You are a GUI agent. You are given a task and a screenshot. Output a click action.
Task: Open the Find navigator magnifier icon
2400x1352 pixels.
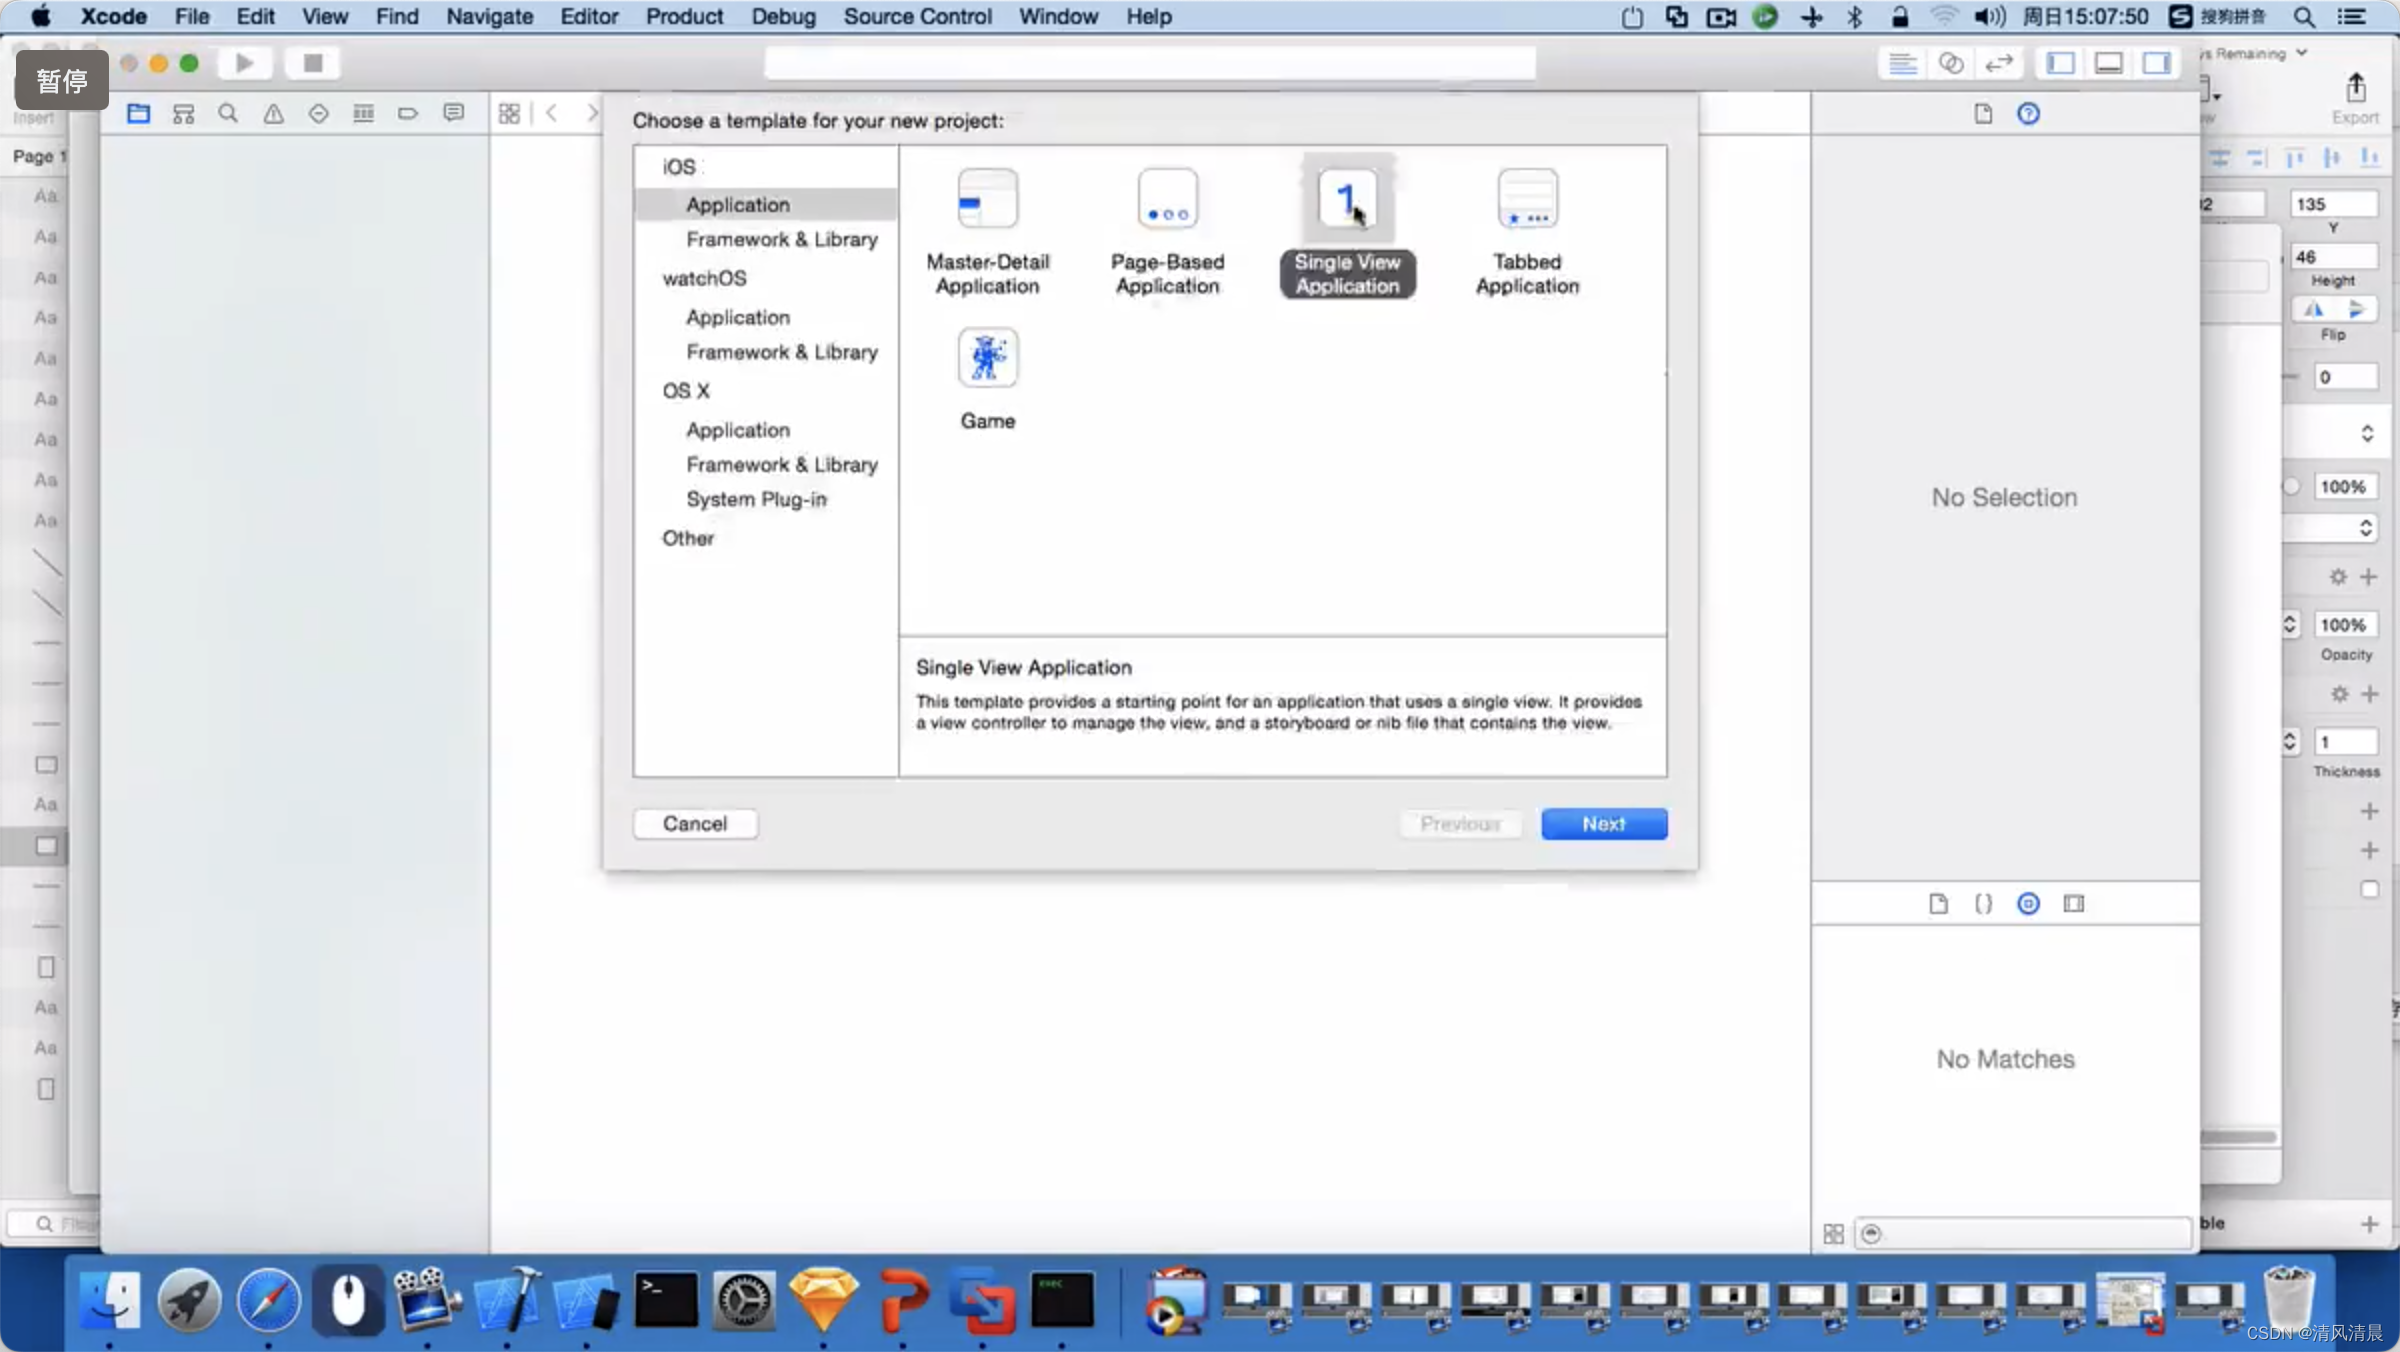[x=228, y=113]
